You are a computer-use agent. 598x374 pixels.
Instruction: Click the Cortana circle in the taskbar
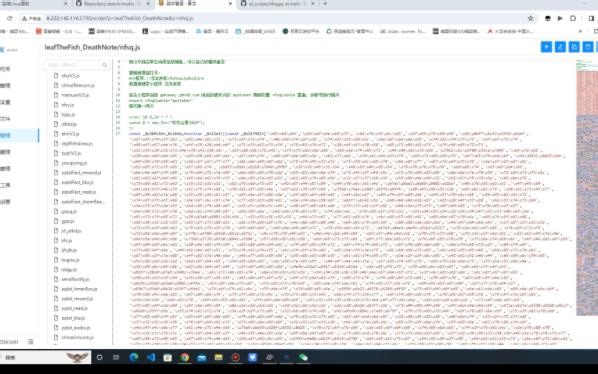point(100,357)
